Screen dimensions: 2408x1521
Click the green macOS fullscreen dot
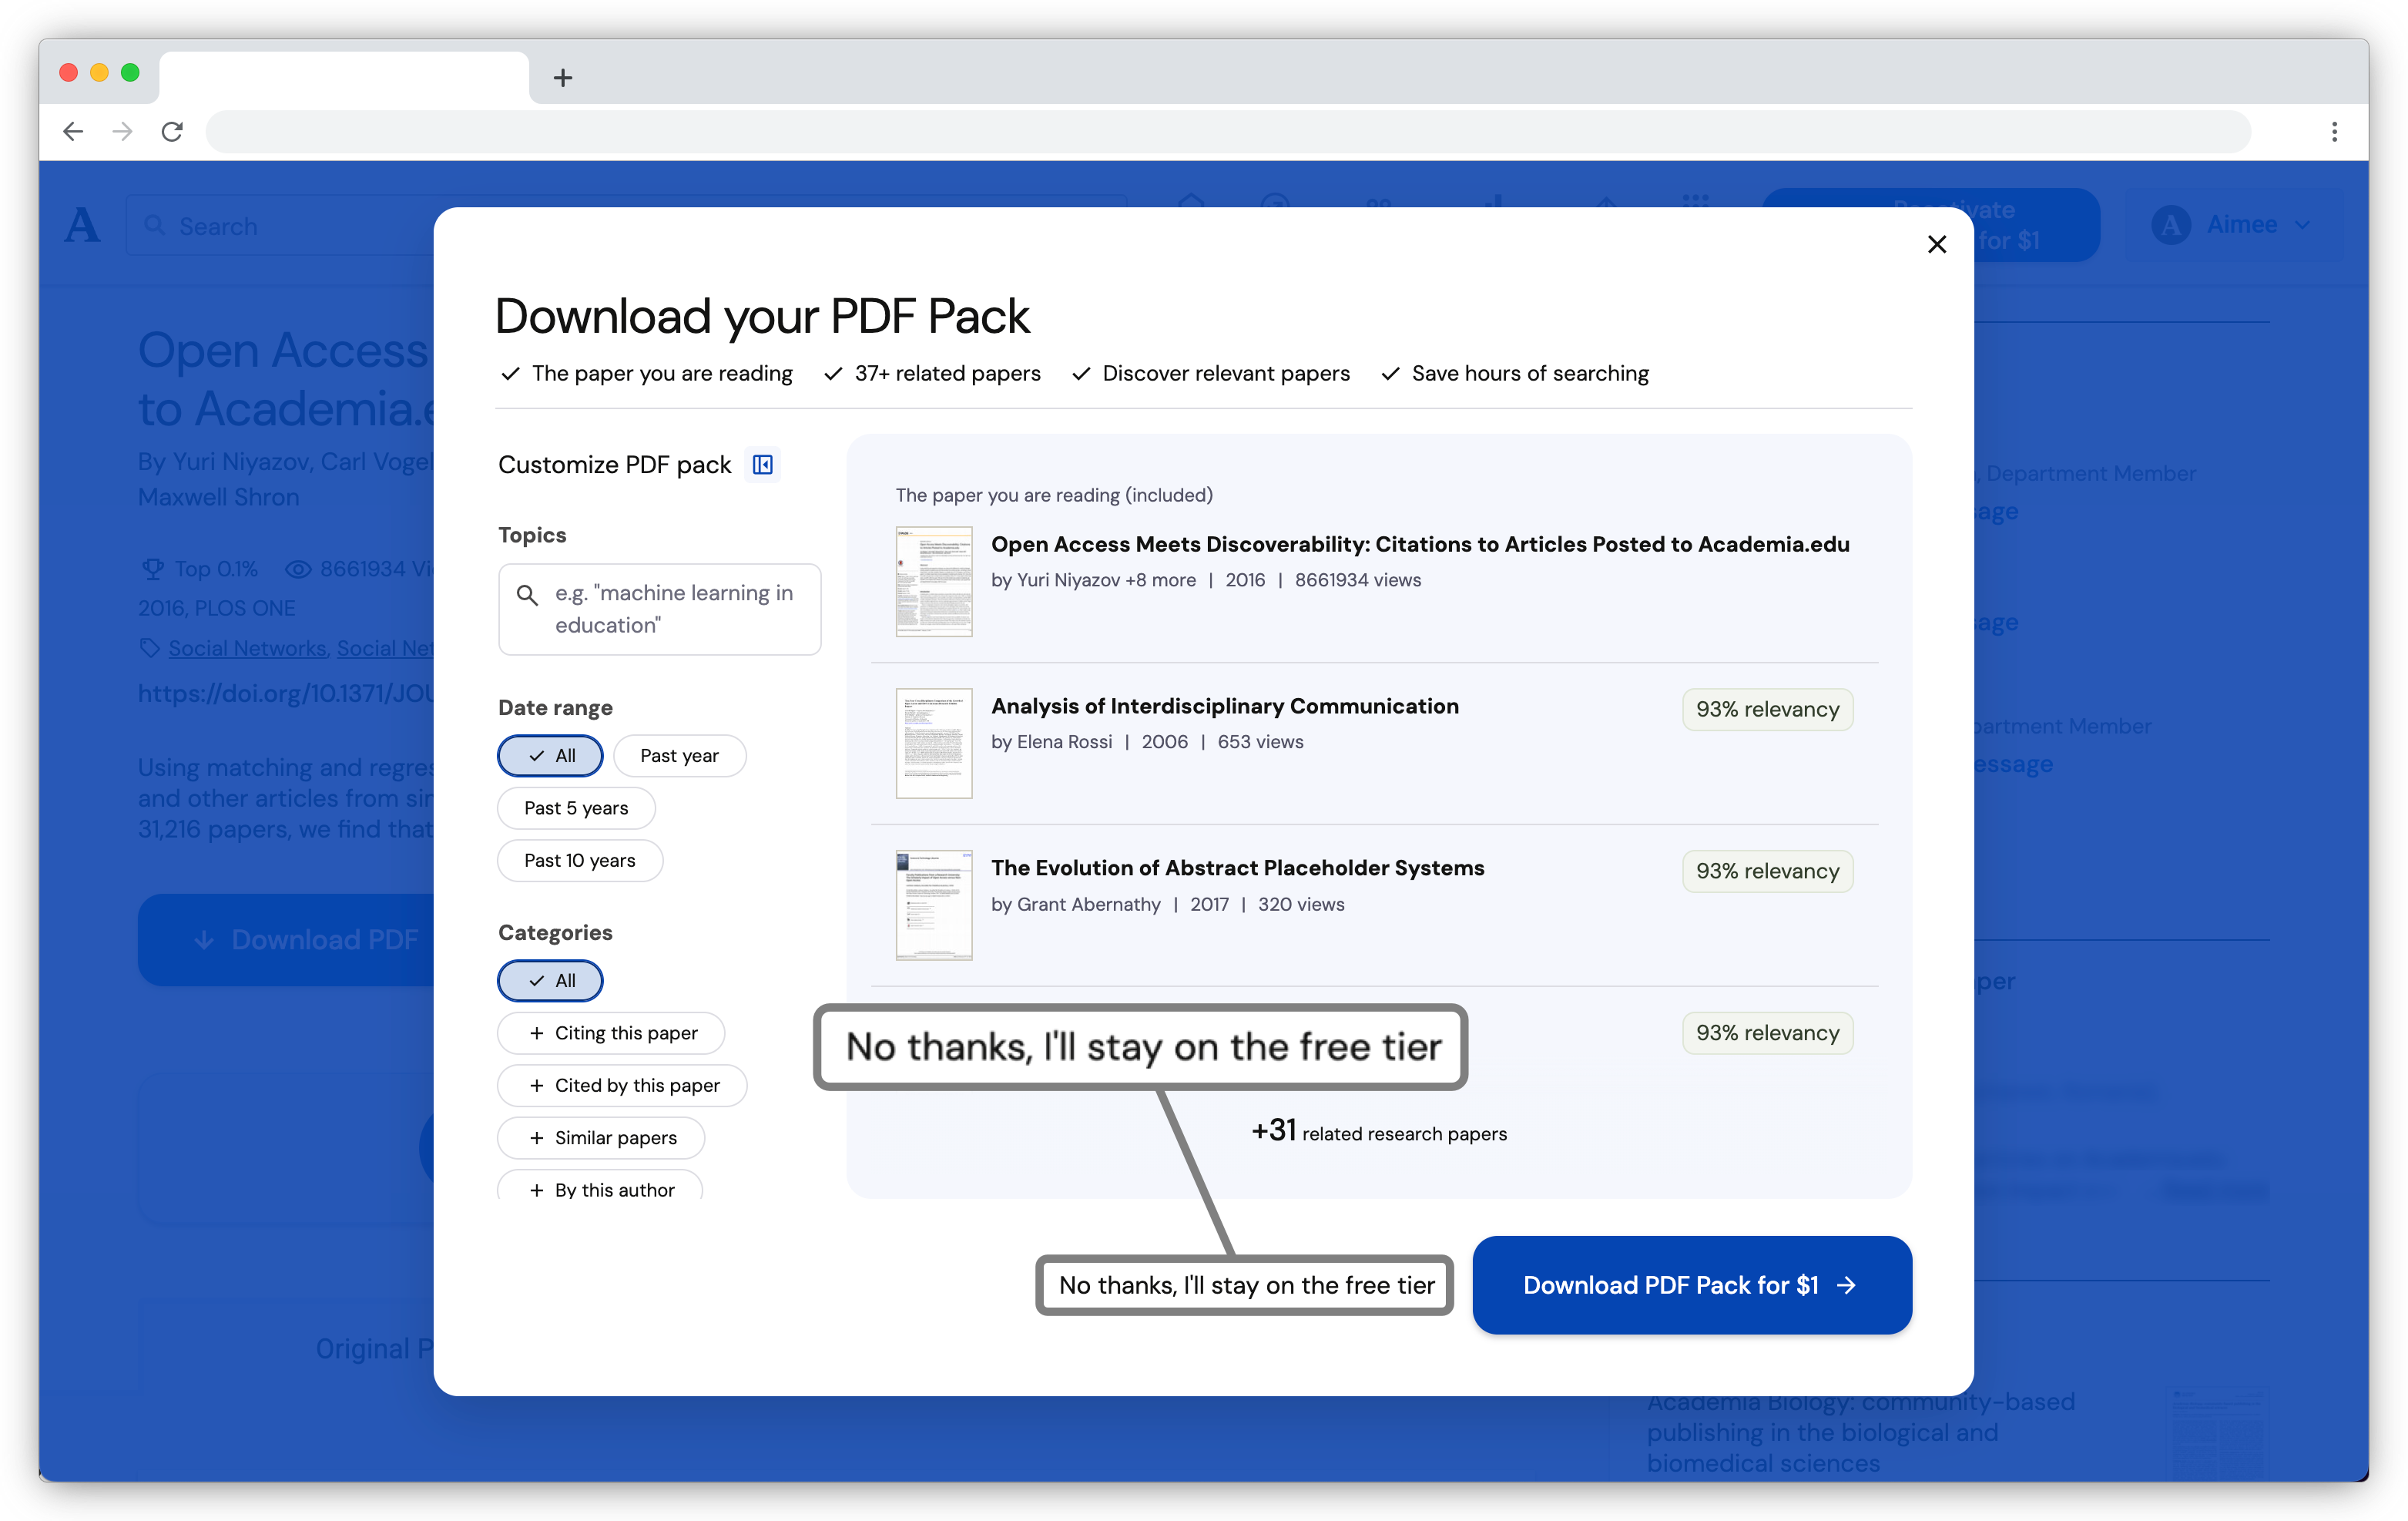pyautogui.click(x=130, y=72)
